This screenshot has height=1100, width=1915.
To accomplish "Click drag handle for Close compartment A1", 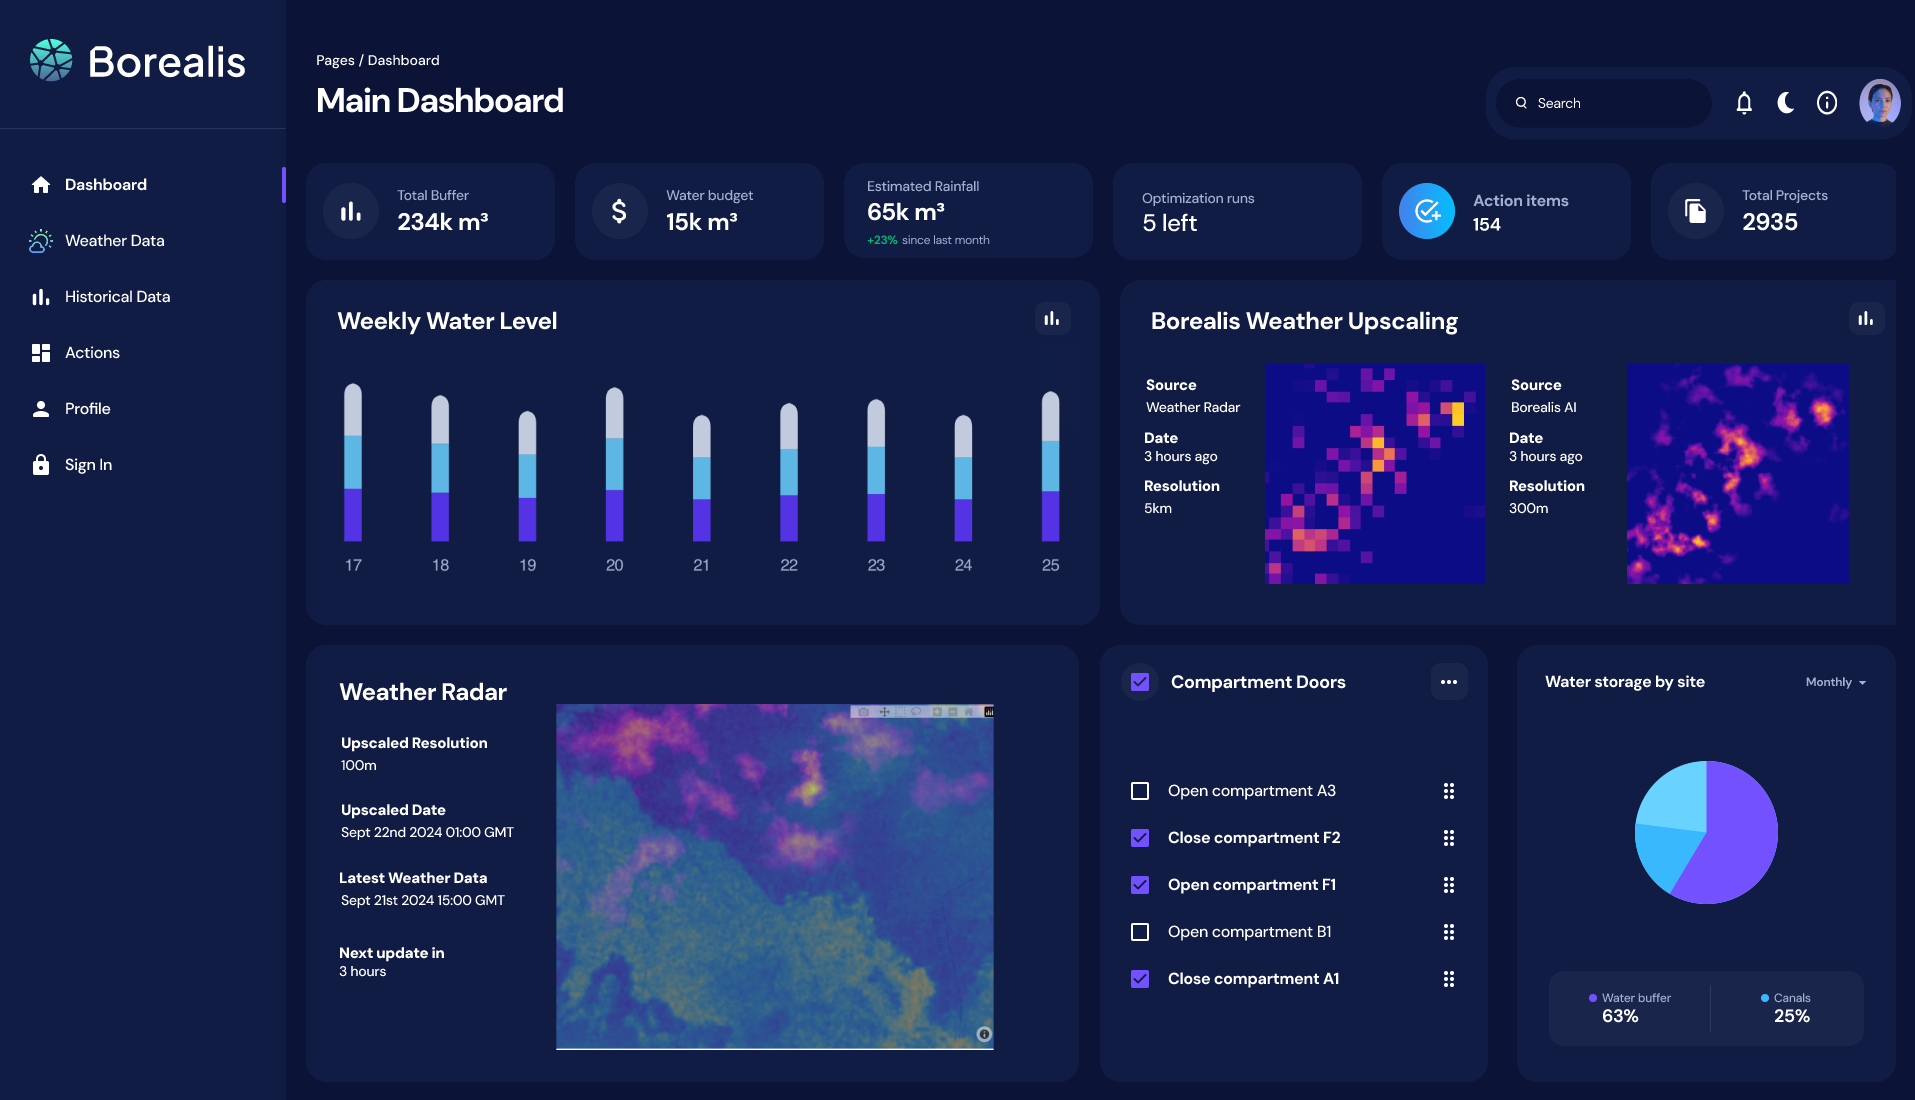I will [1449, 979].
